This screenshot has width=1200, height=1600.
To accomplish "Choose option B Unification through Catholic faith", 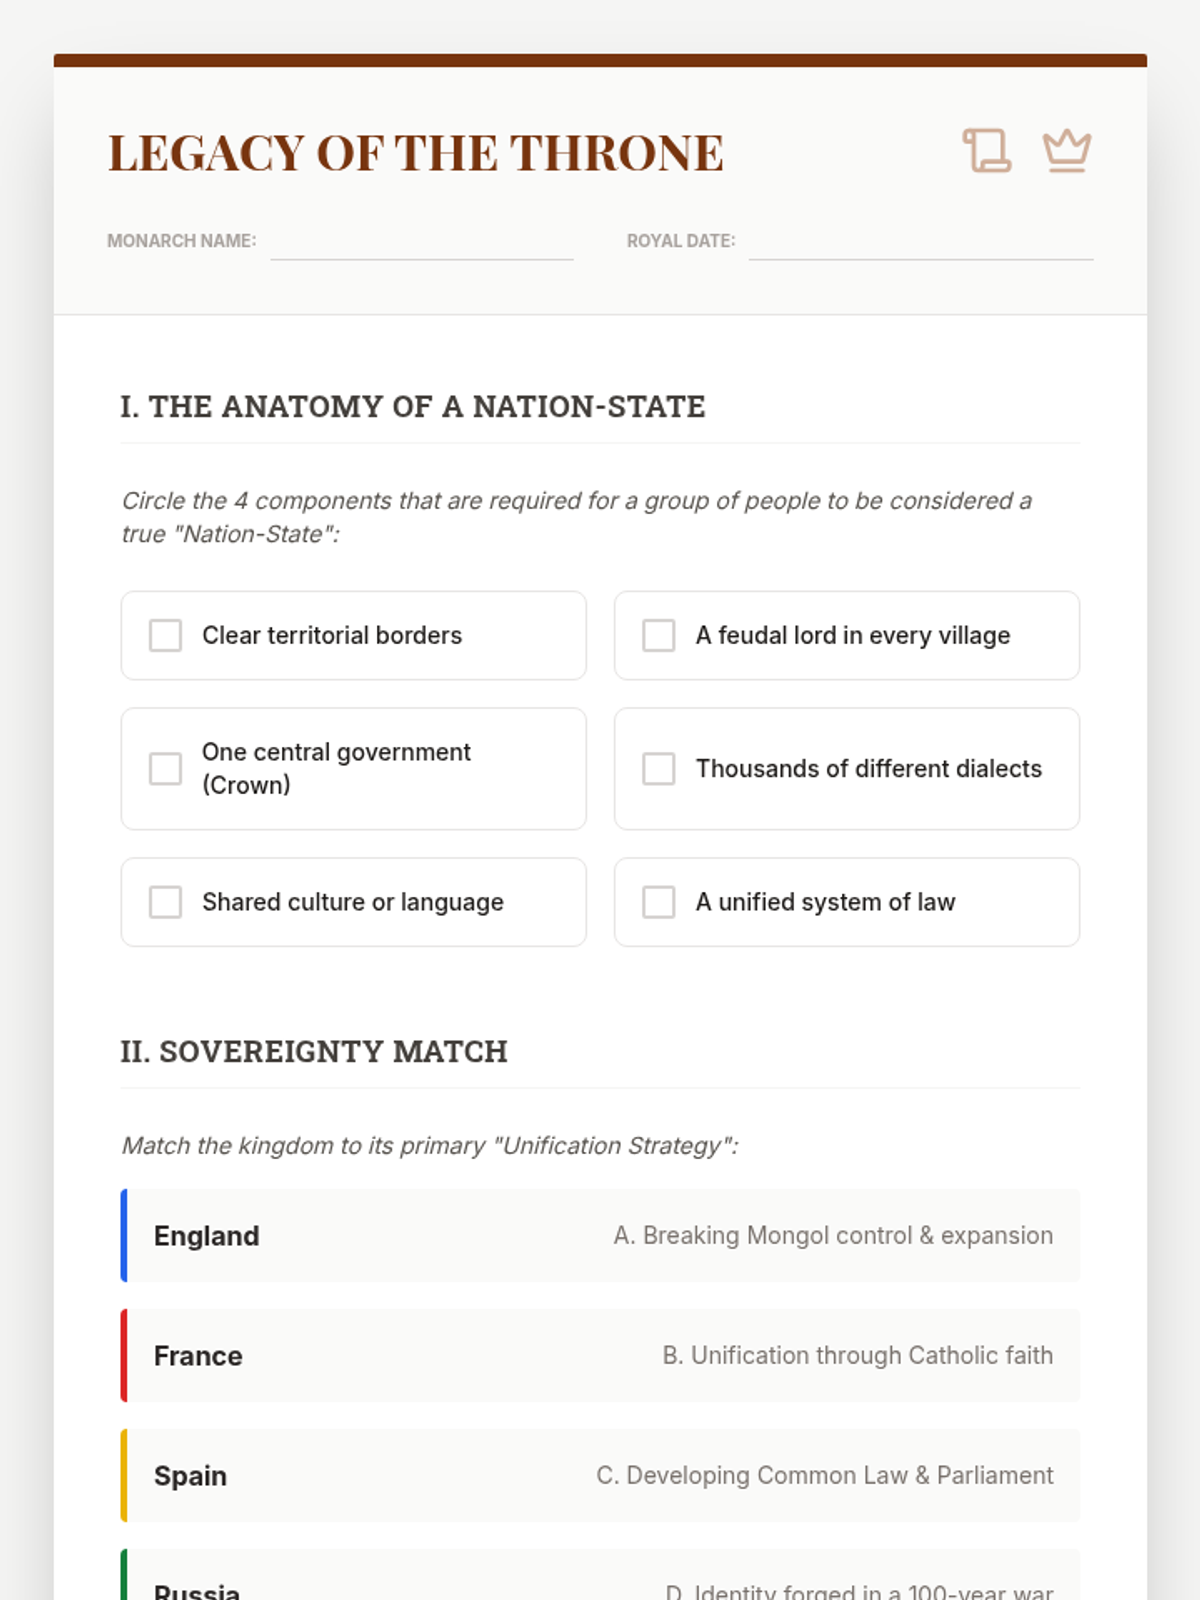I will [x=857, y=1356].
